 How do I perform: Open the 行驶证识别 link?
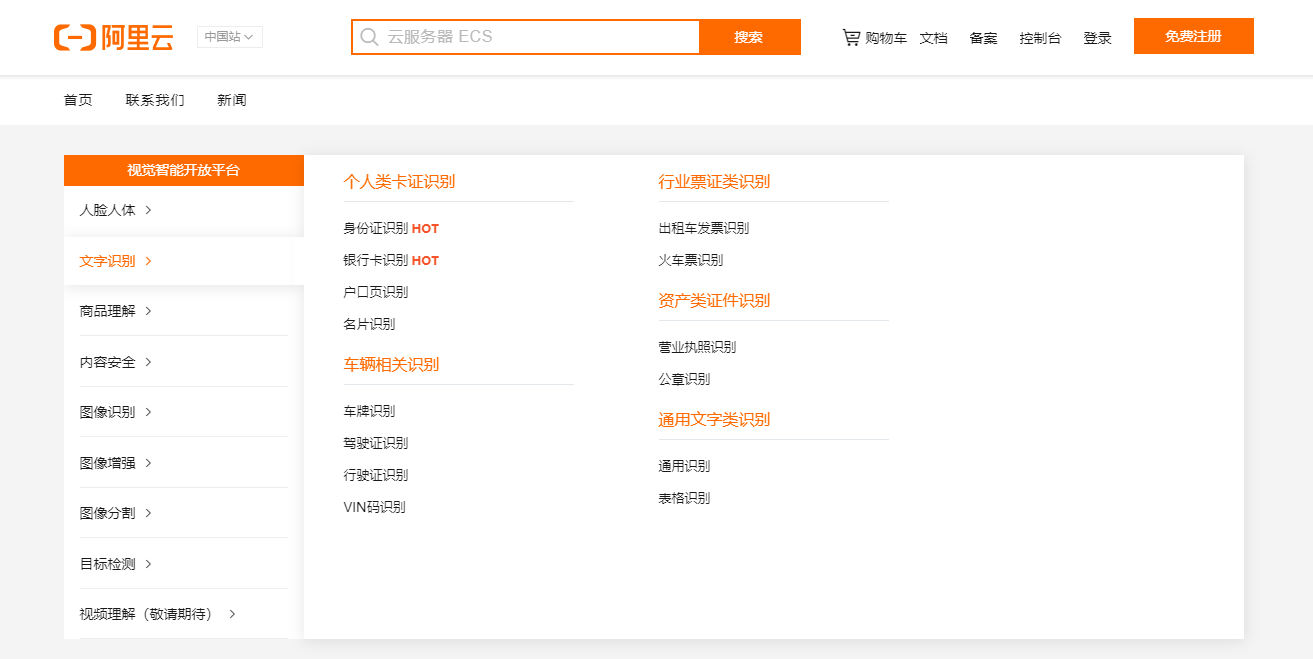(x=376, y=475)
